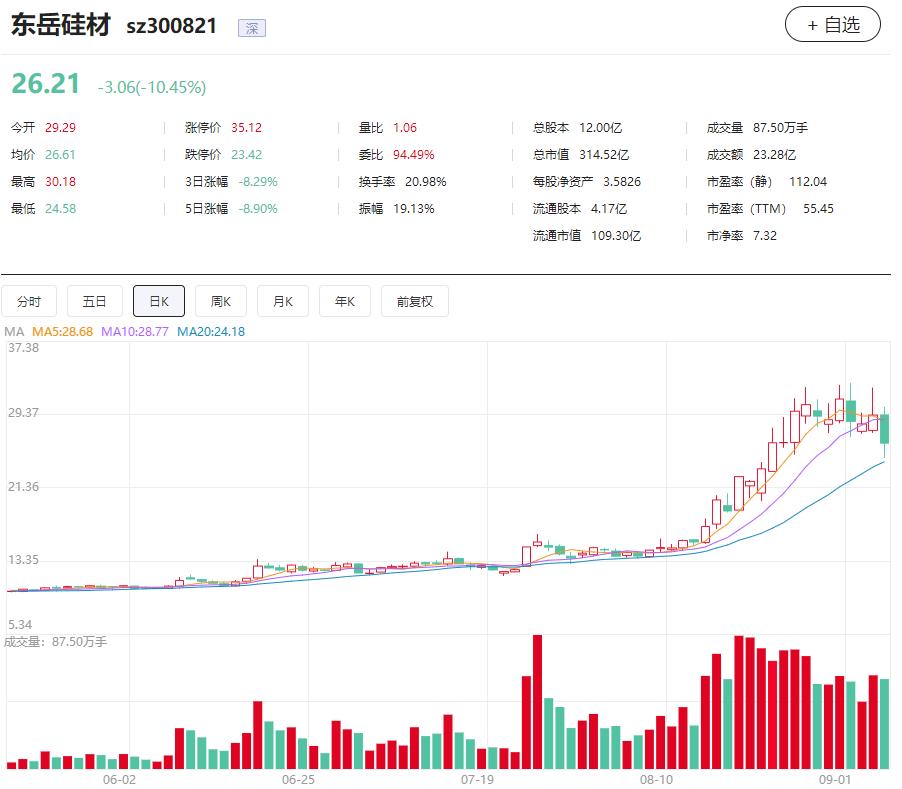Switch to 分时 chart tab
Image resolution: width=902 pixels, height=789 pixels.
coord(29,301)
